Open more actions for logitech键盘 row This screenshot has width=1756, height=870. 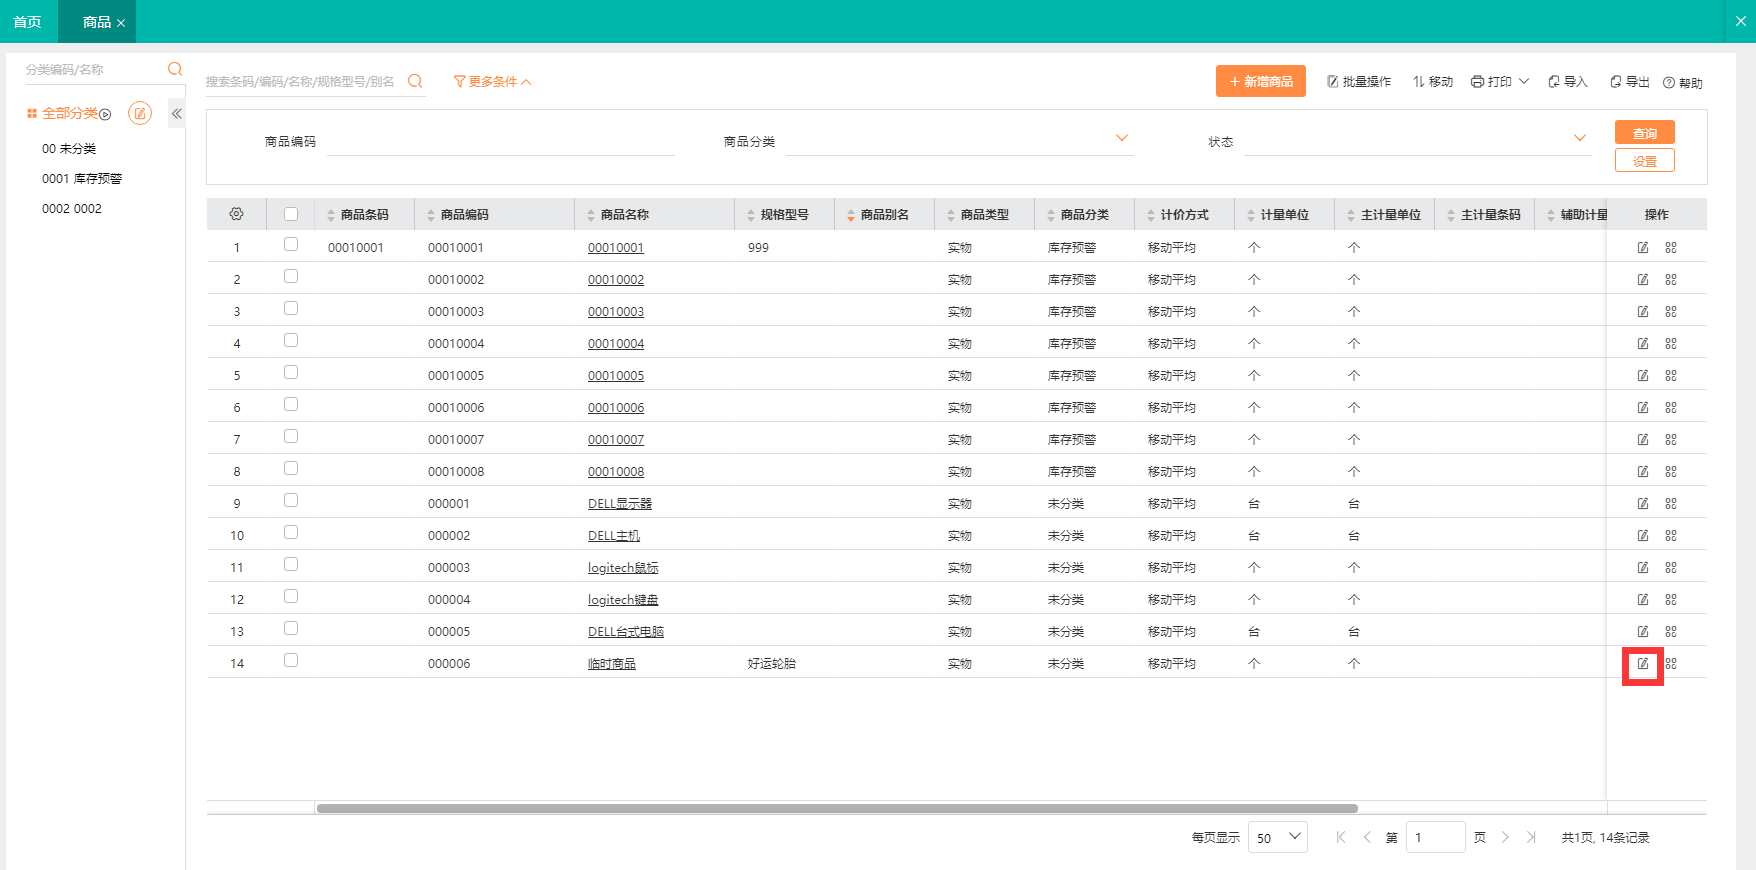[x=1671, y=599]
